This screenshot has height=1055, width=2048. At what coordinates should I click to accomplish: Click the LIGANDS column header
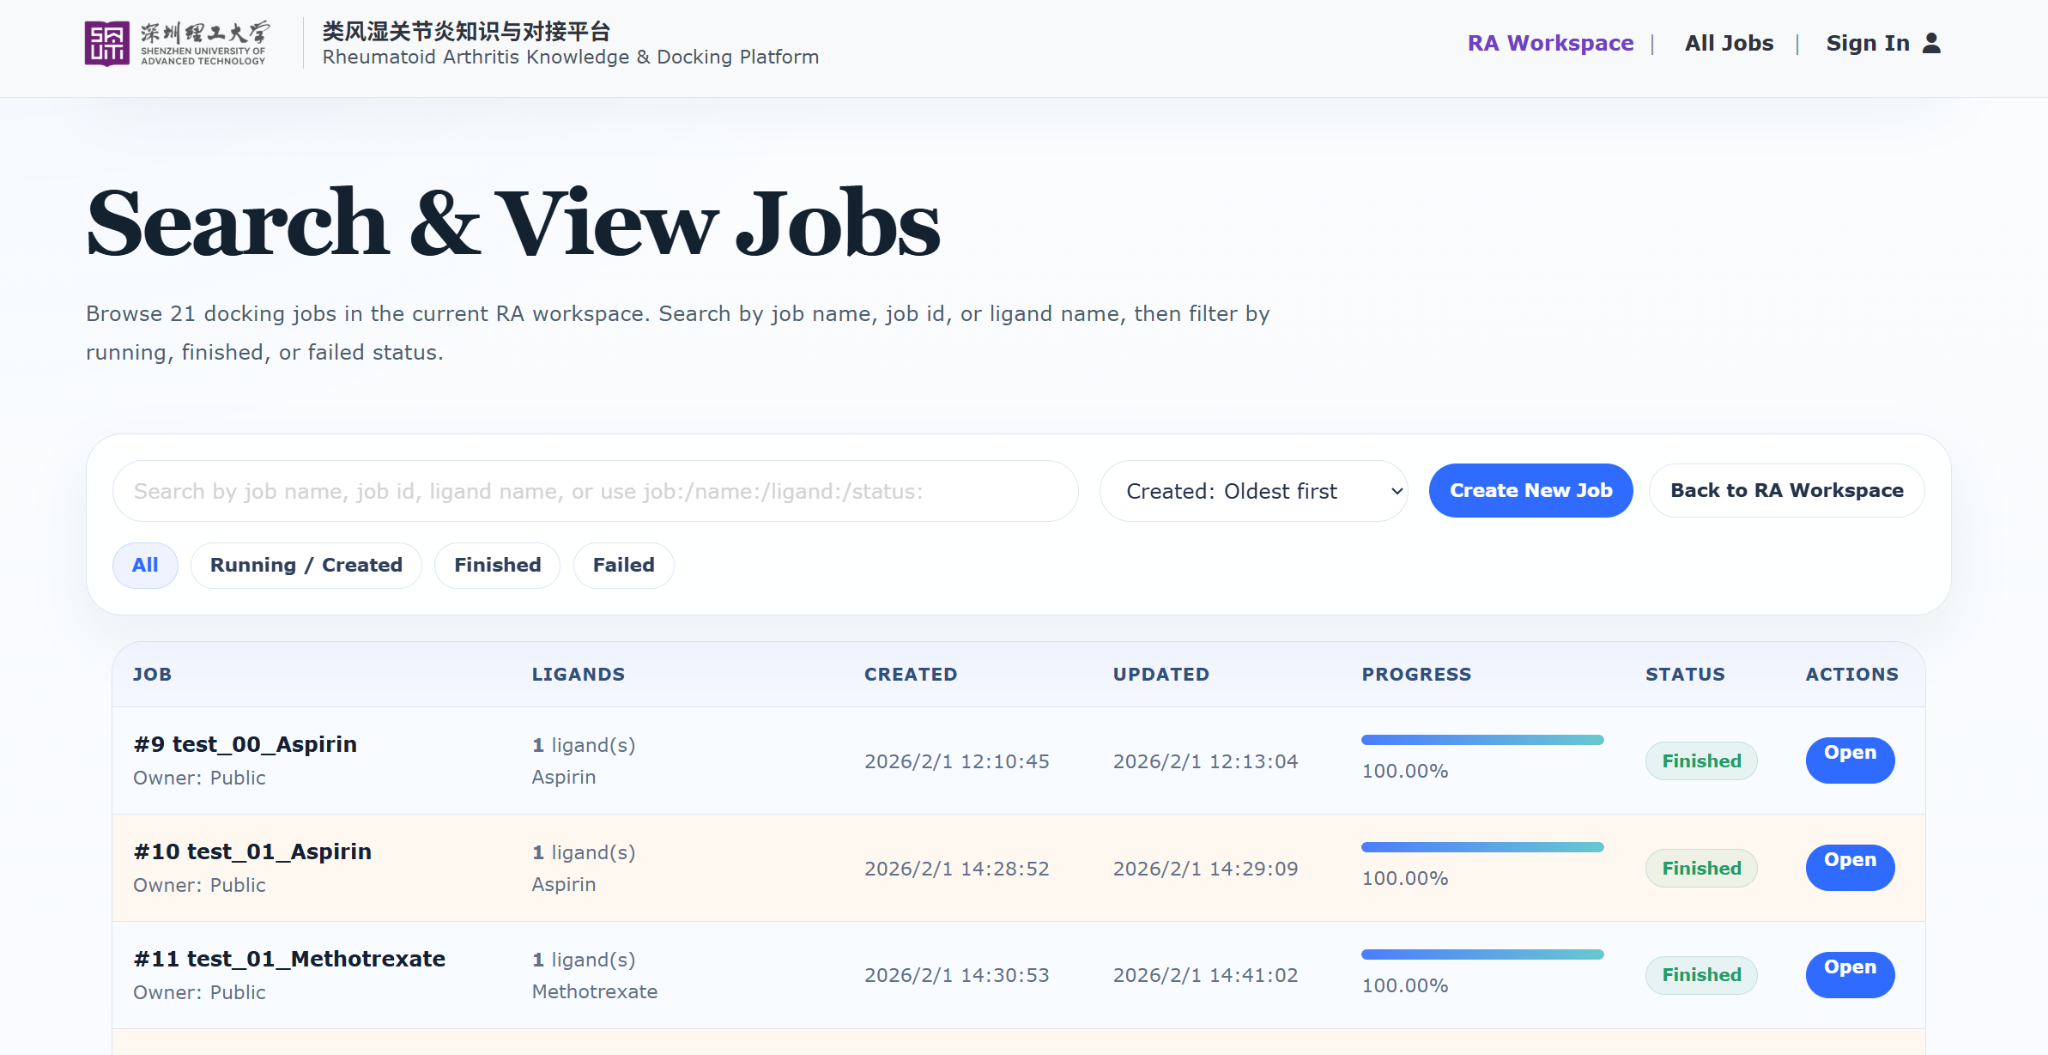click(x=578, y=674)
